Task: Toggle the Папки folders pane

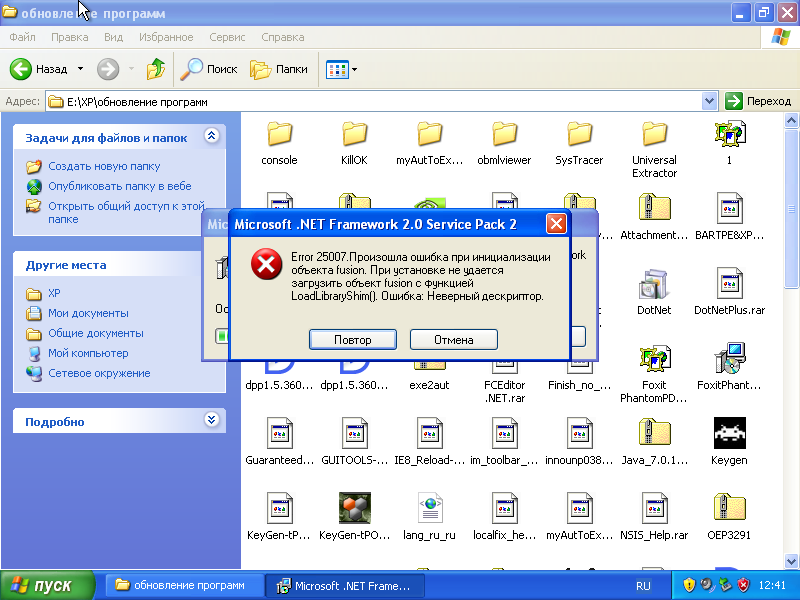Action: [279, 69]
